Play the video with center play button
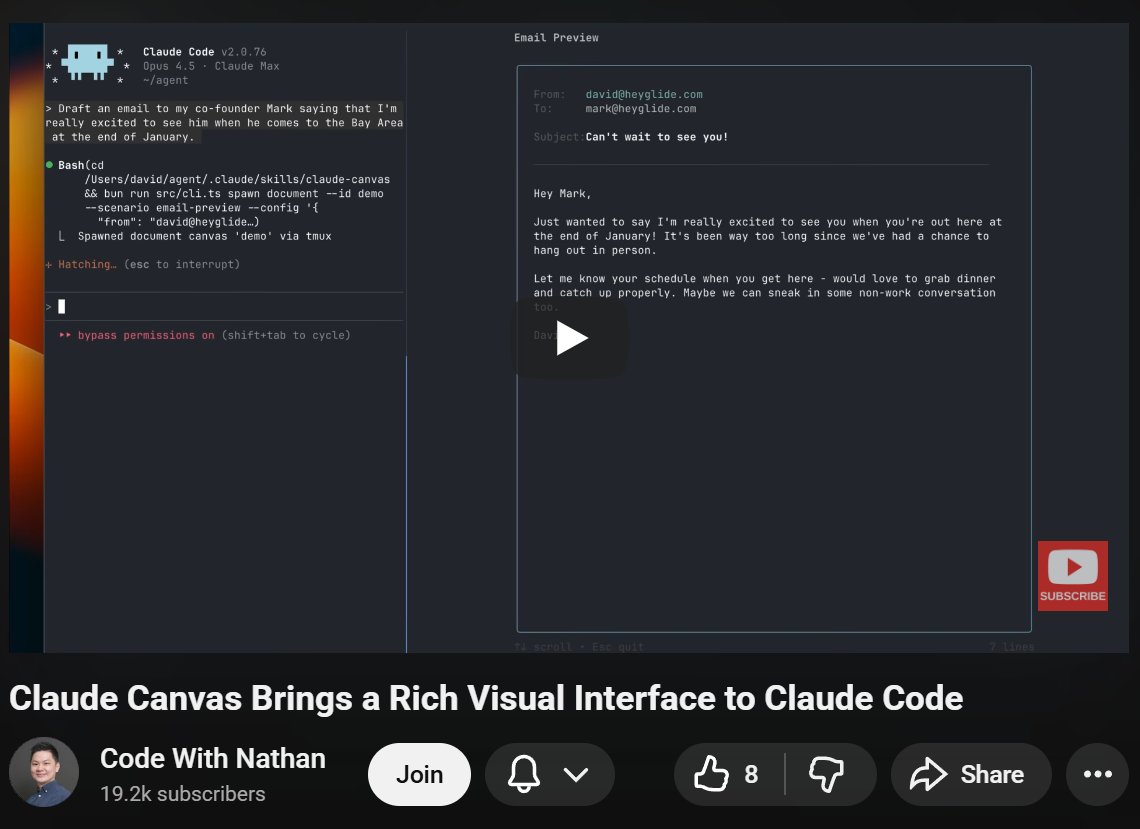 click(571, 338)
